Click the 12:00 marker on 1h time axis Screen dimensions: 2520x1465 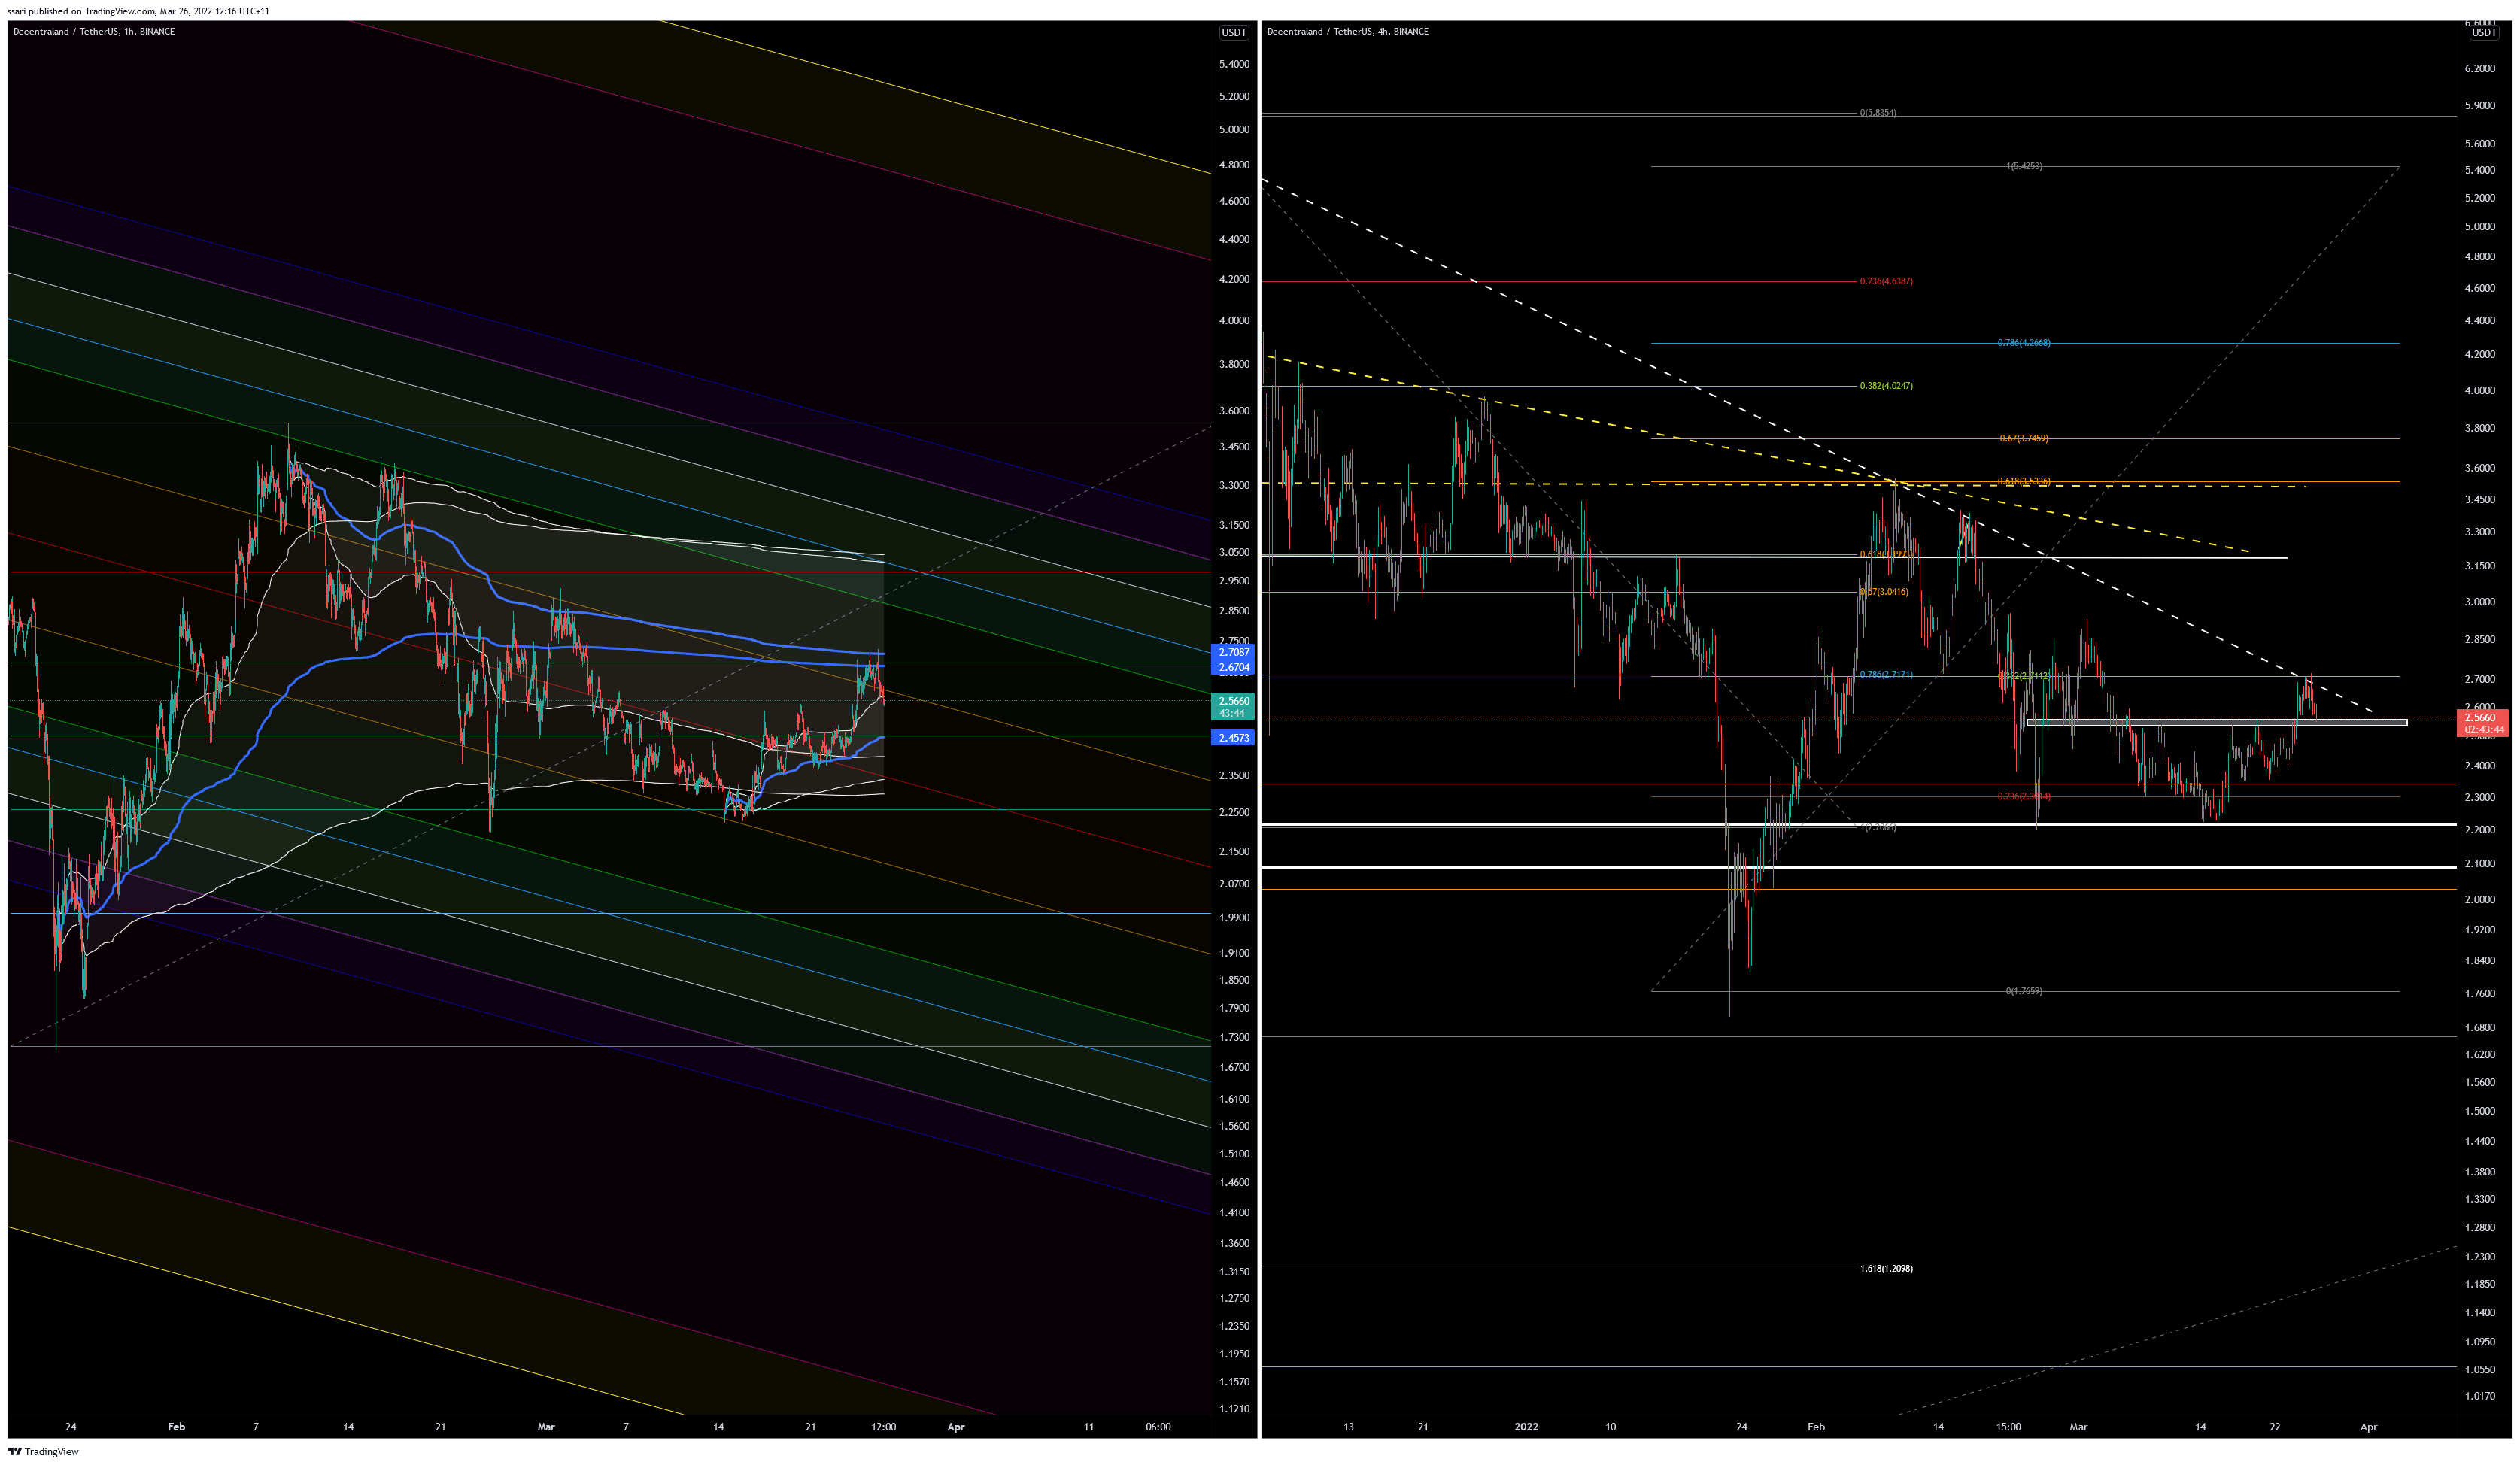click(883, 1427)
